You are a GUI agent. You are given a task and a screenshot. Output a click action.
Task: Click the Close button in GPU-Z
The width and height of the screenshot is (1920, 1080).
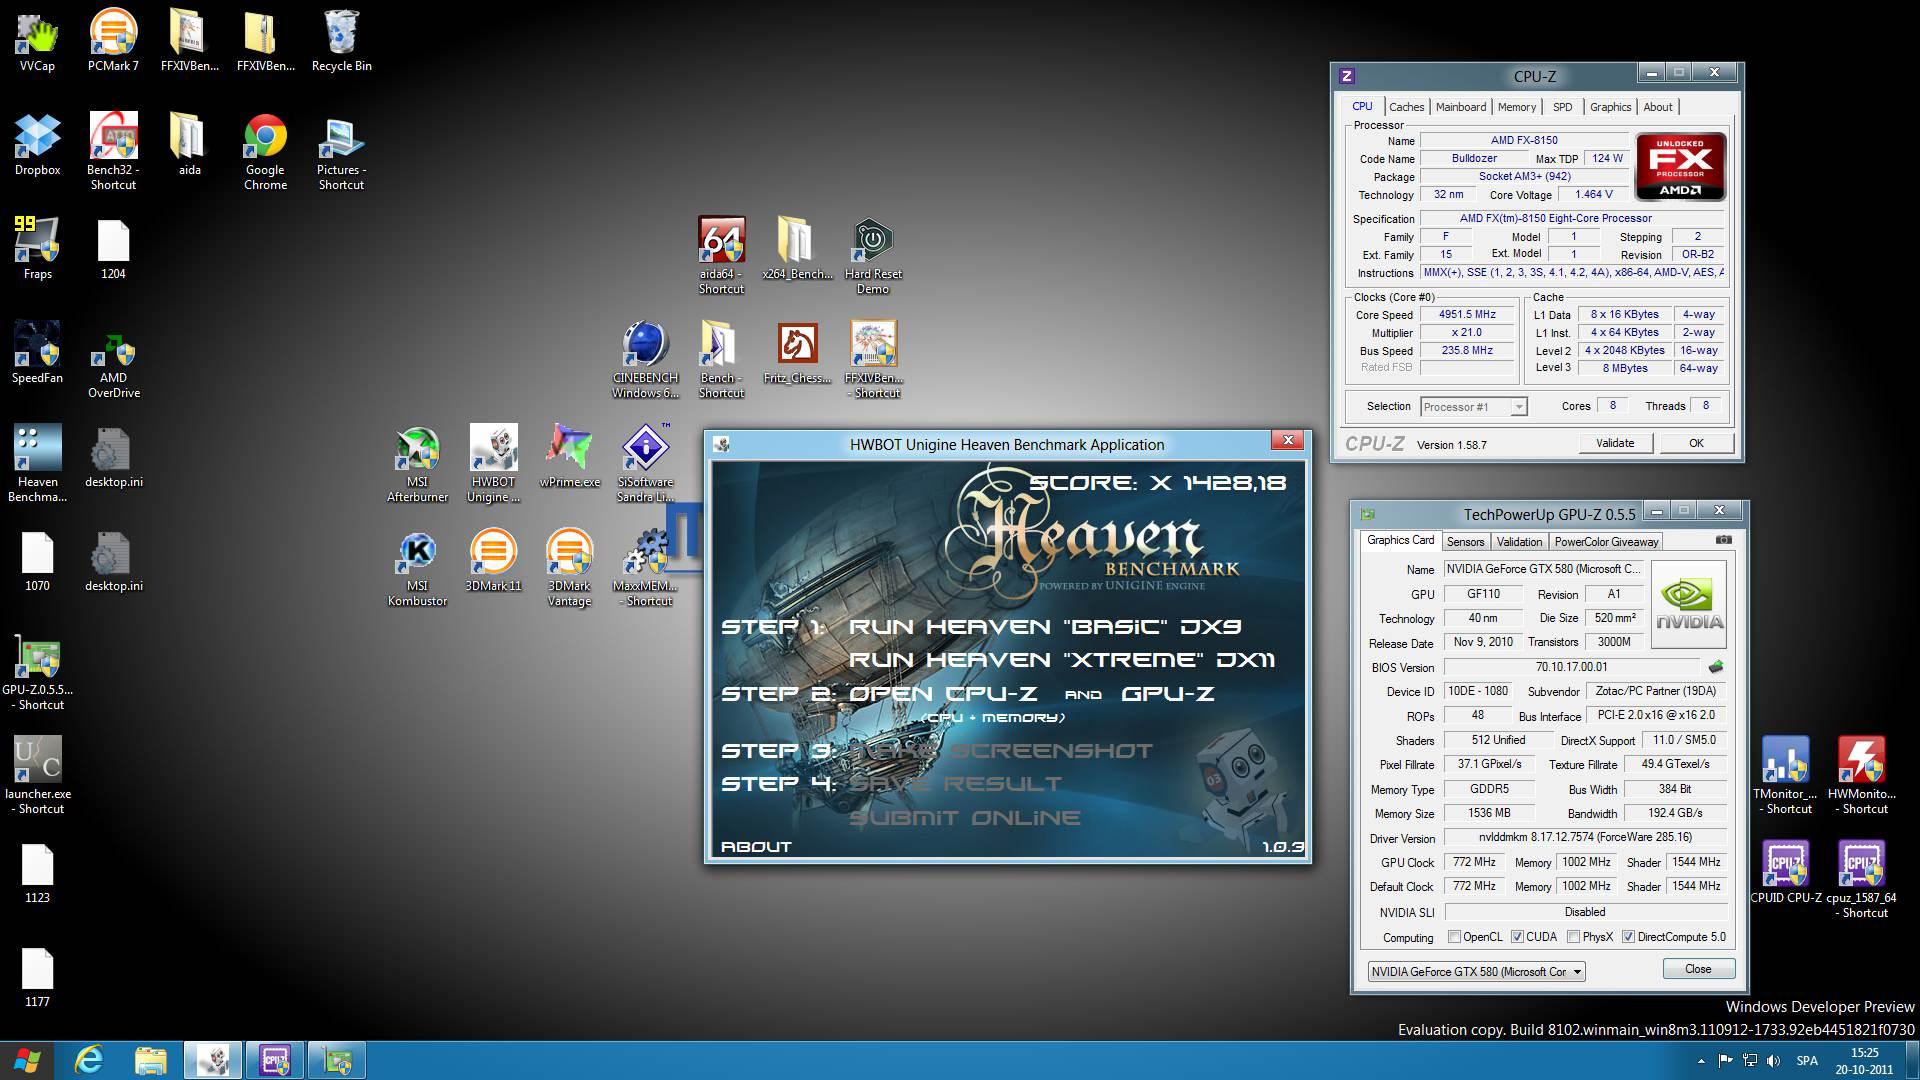[1698, 969]
